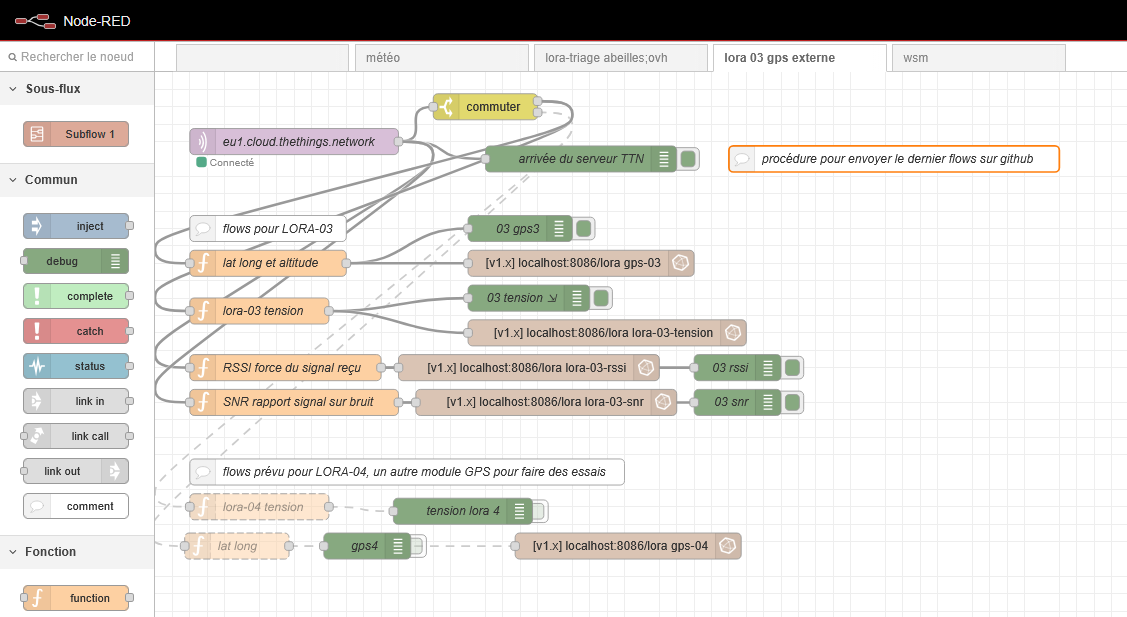The width and height of the screenshot is (1127, 617).
Task: Select the status node in palette
Action: point(77,366)
